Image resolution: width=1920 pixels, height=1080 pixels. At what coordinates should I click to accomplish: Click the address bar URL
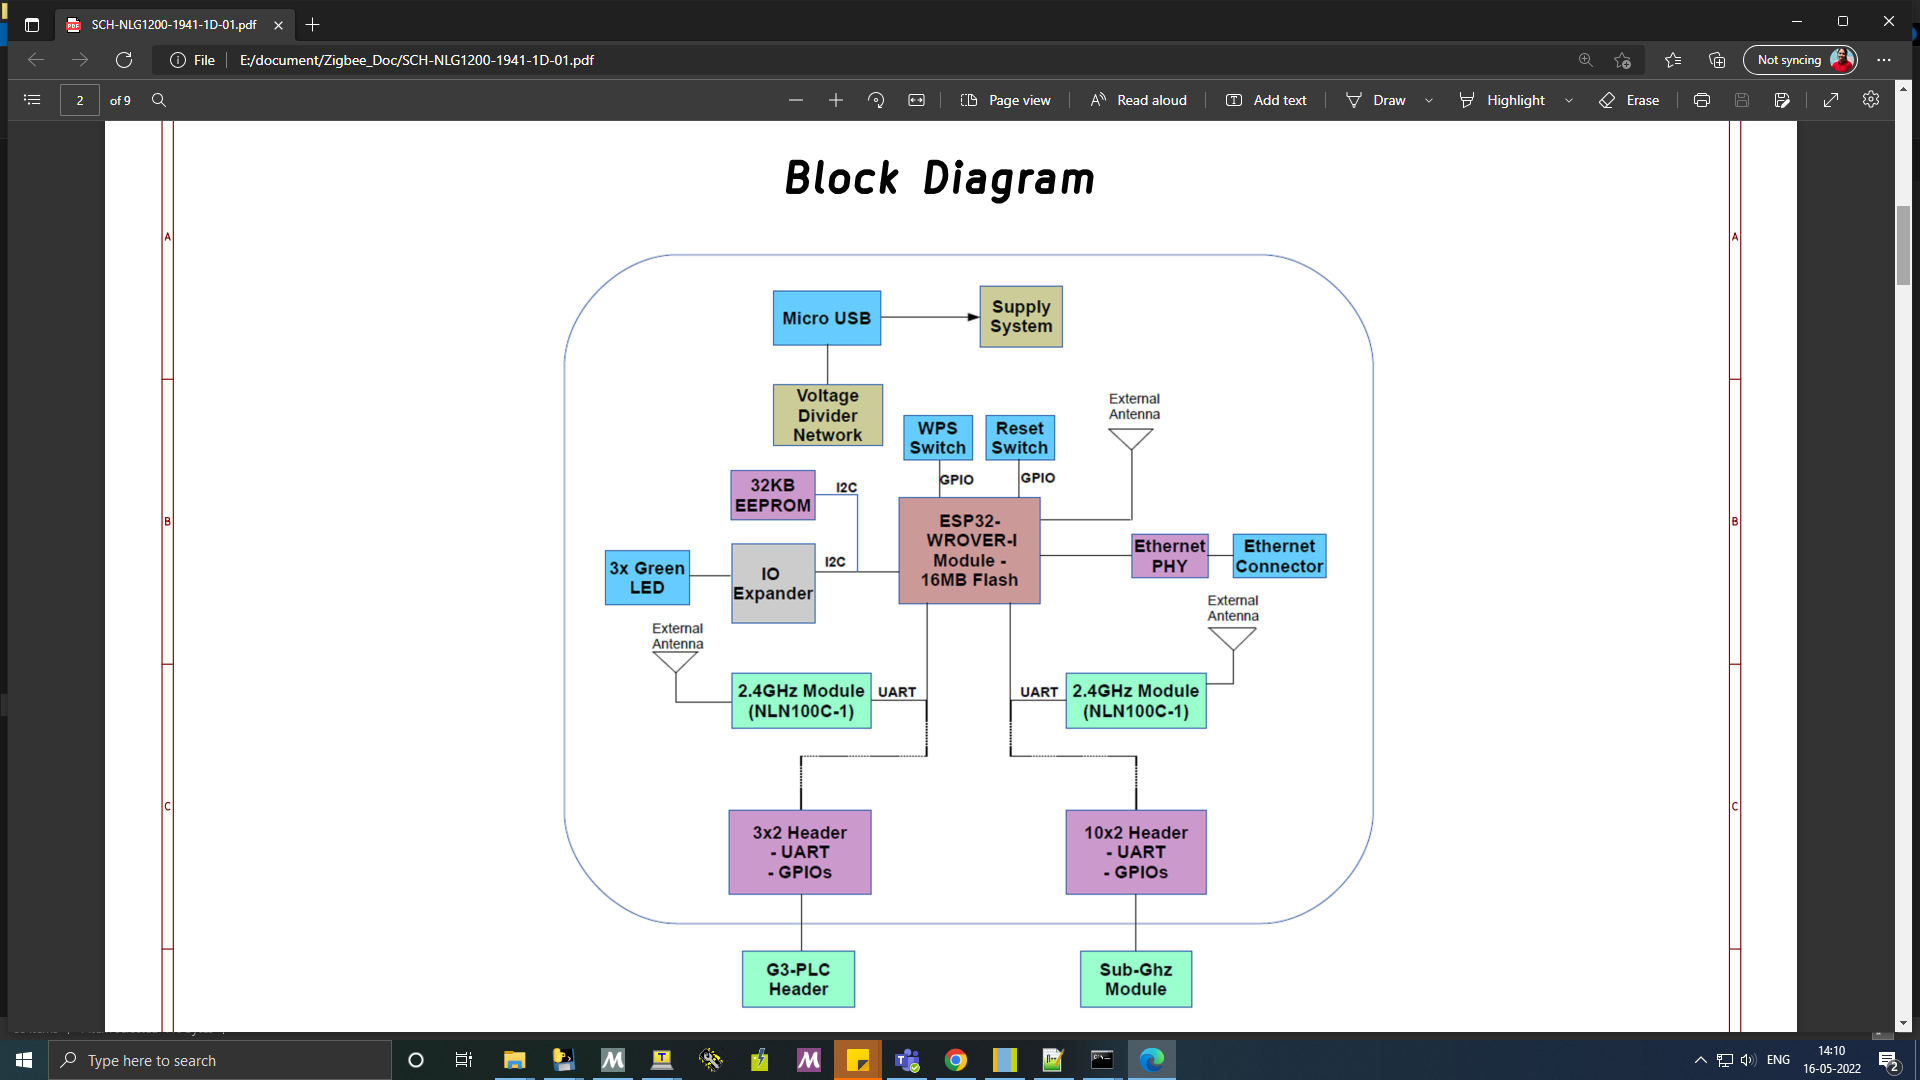417,60
